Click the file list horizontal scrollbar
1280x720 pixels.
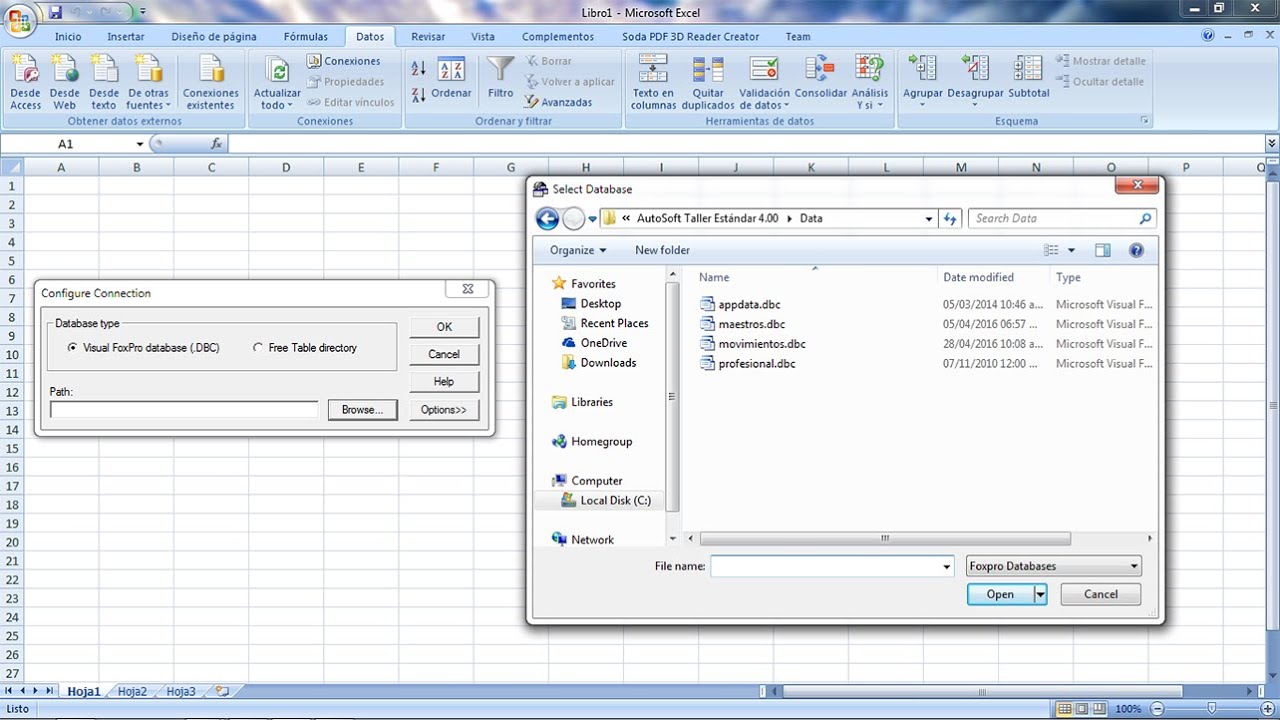pyautogui.click(x=885, y=539)
